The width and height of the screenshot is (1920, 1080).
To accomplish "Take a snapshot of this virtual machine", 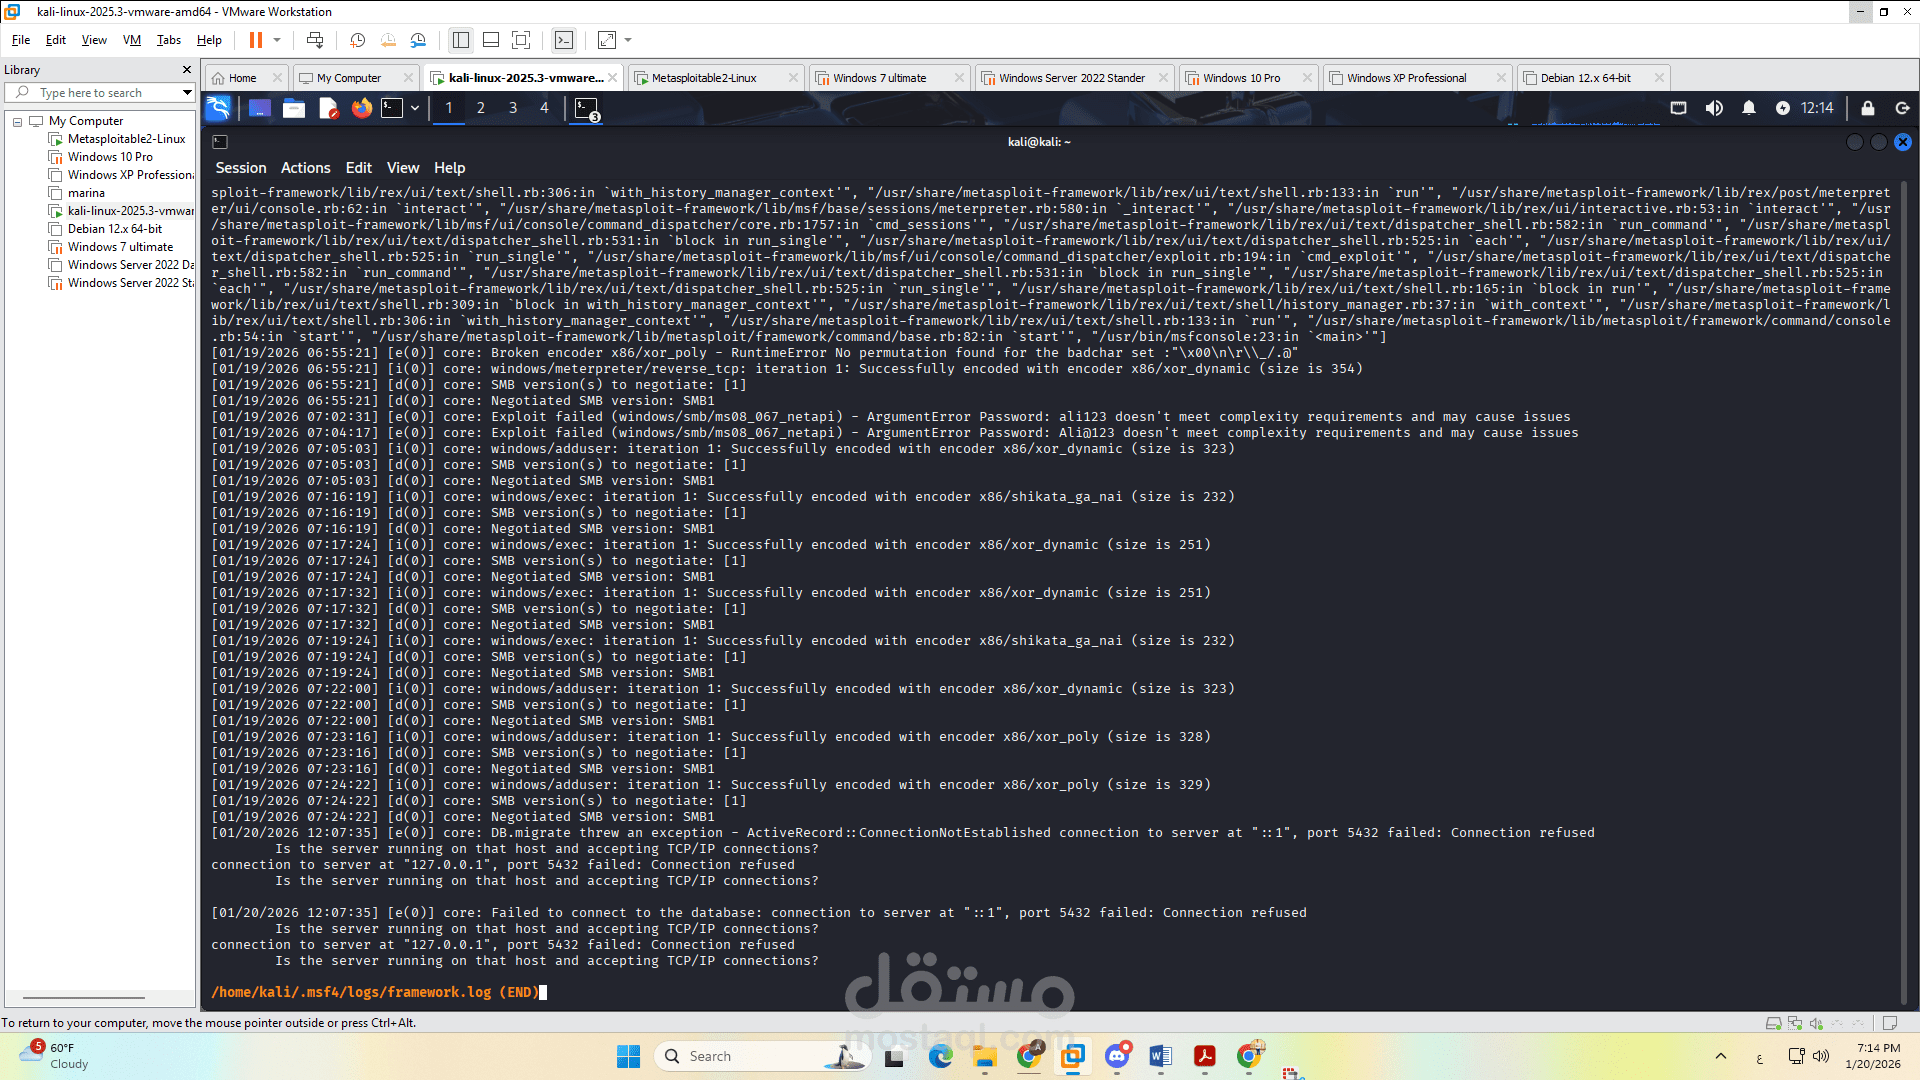I will 358,40.
